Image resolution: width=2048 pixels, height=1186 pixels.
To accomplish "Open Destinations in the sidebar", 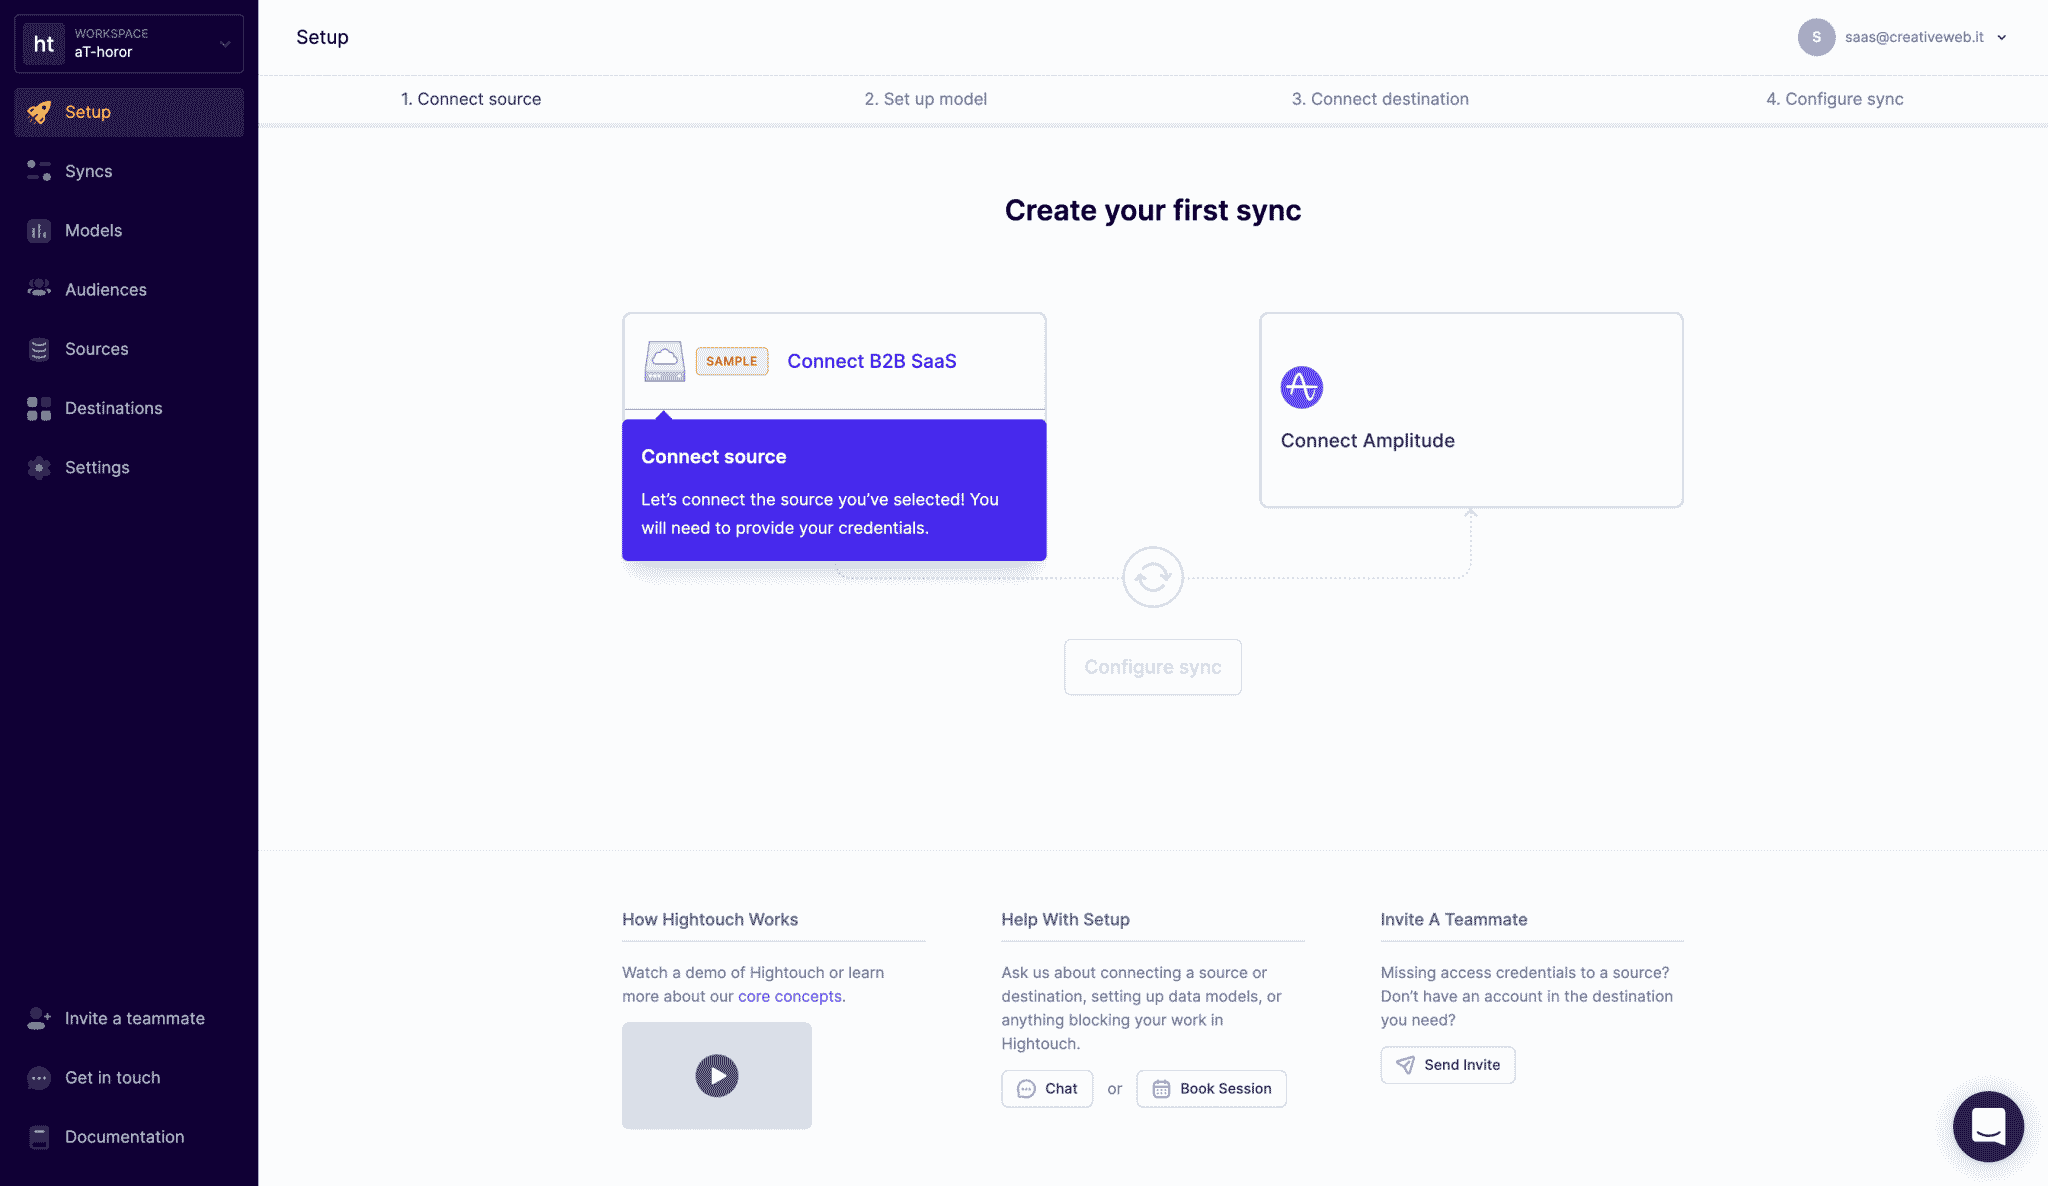I will coord(129,408).
